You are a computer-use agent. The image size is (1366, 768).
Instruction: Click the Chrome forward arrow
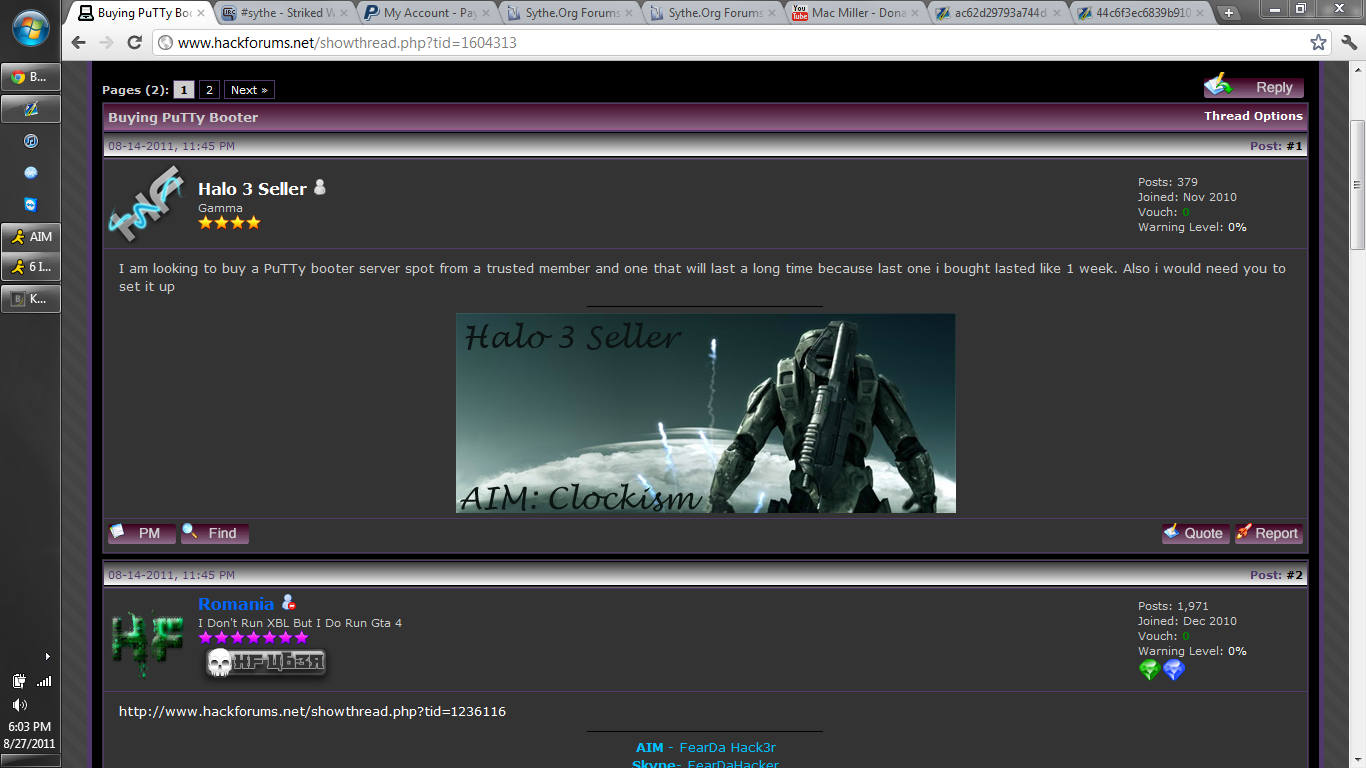106,43
